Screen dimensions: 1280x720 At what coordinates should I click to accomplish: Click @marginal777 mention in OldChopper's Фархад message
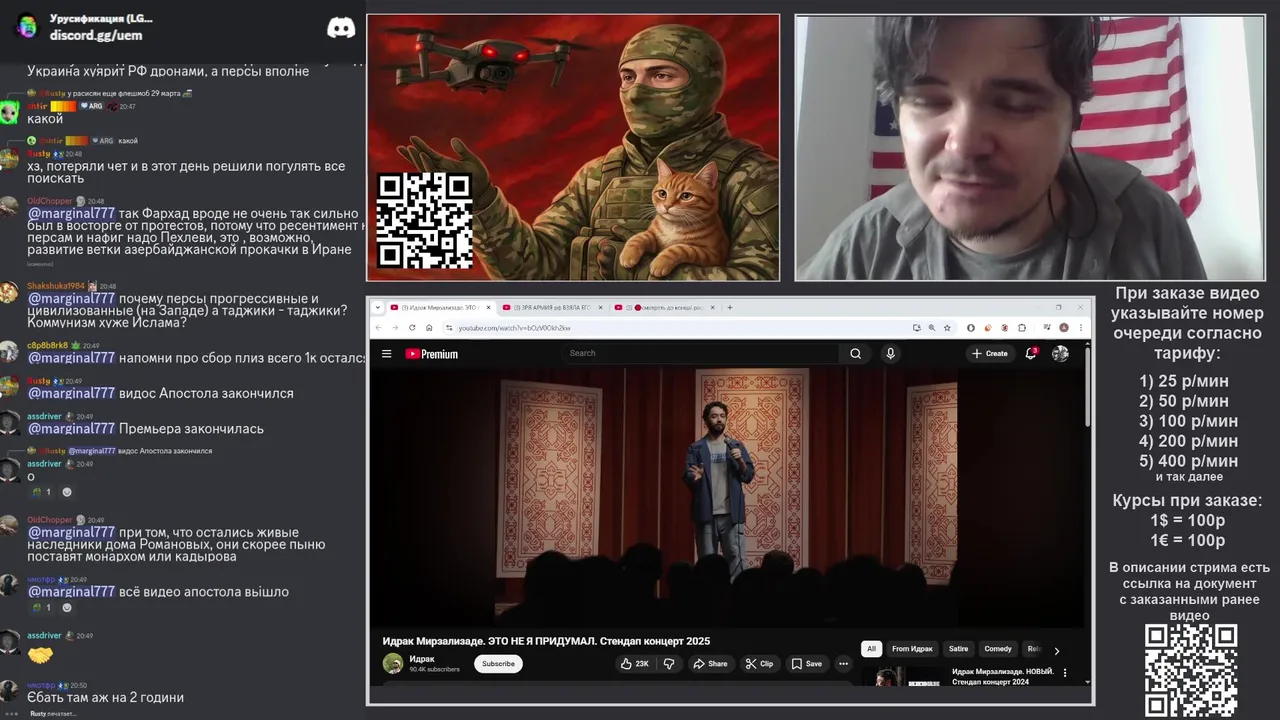tap(71, 213)
